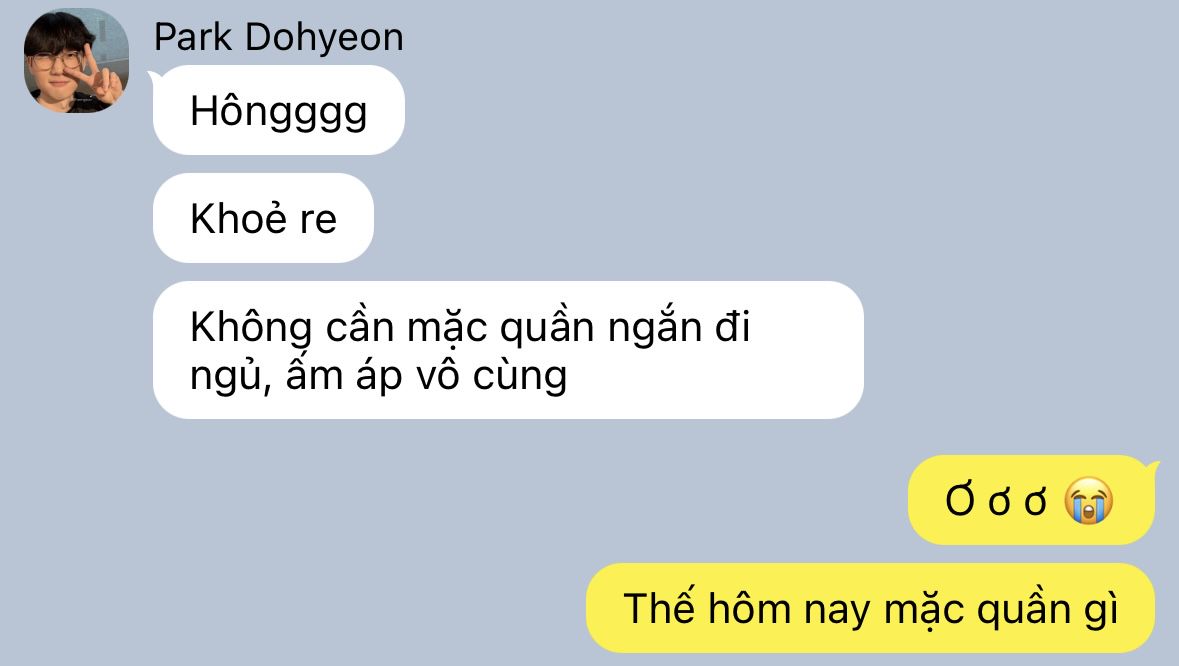The height and width of the screenshot is (666, 1179).
Task: Tap the "Thế hôm nay mặc quần gì" message
Action: tap(871, 607)
